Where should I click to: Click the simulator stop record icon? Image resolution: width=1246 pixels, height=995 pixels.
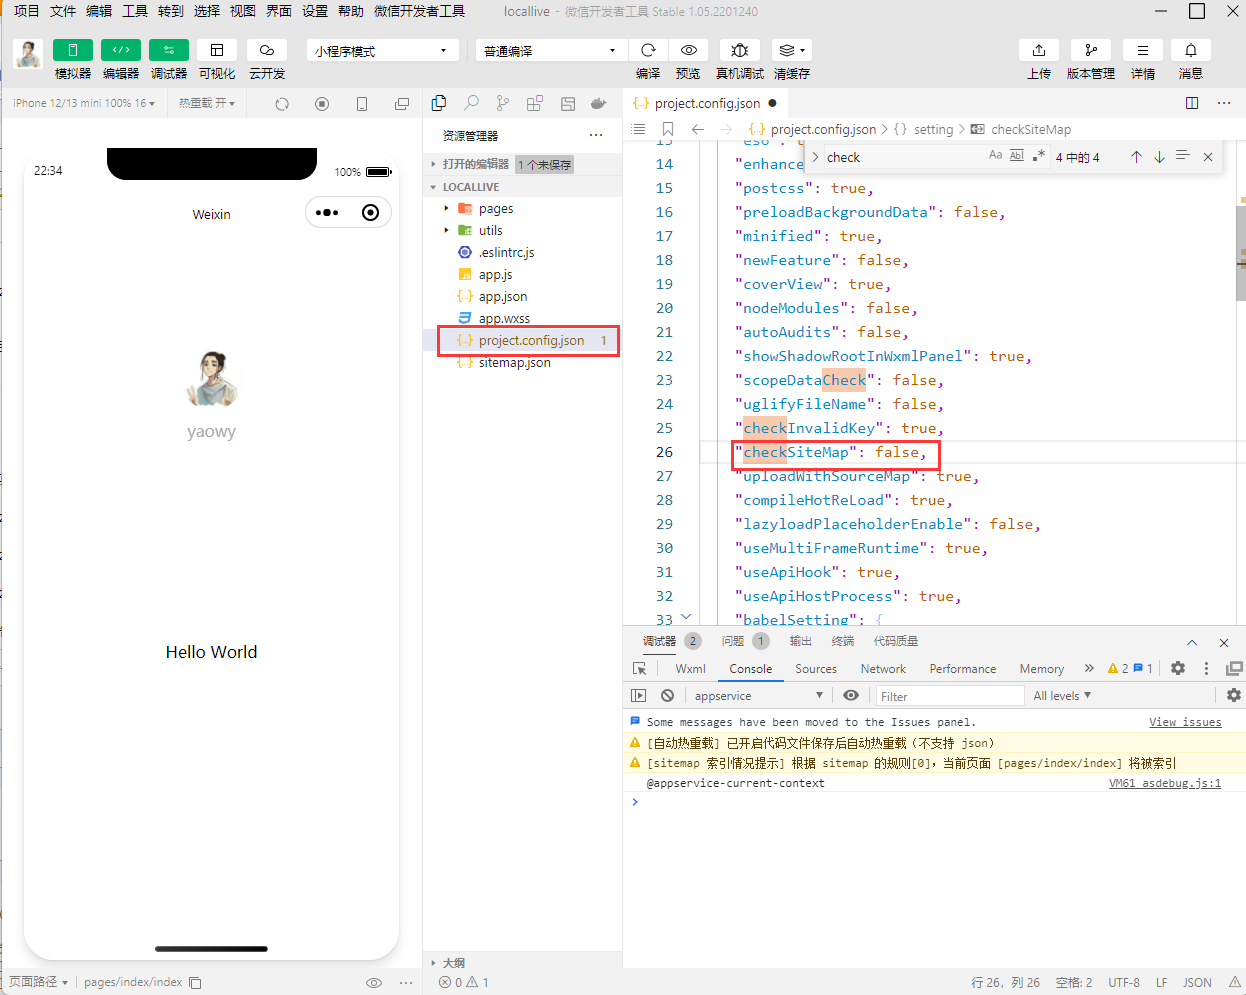click(x=322, y=104)
